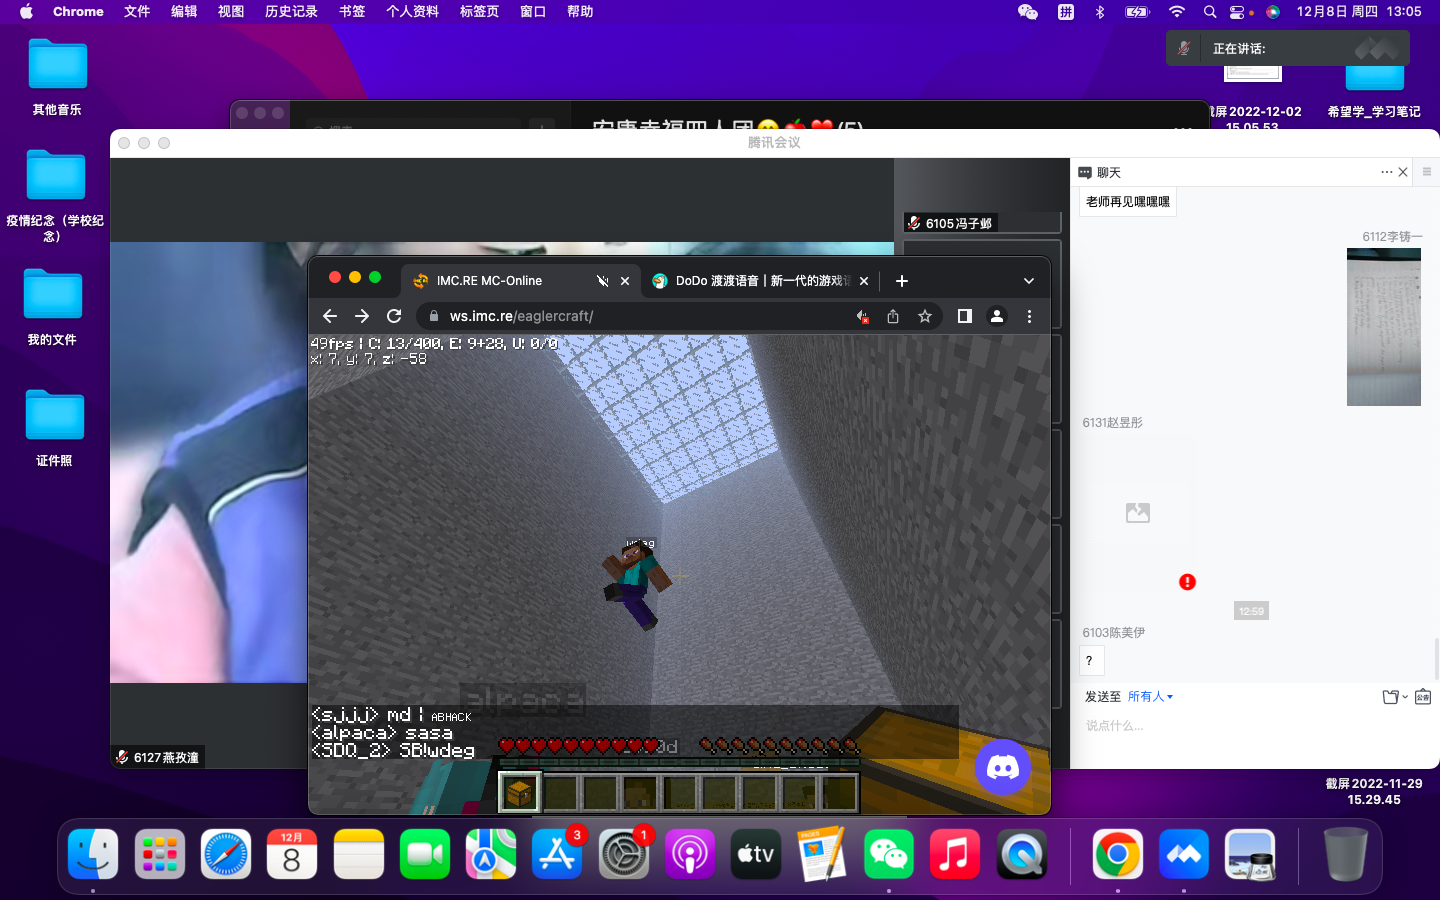1440x900 pixels.
Task: Open the side menu icon beside the chat panel
Action: coord(1427,172)
